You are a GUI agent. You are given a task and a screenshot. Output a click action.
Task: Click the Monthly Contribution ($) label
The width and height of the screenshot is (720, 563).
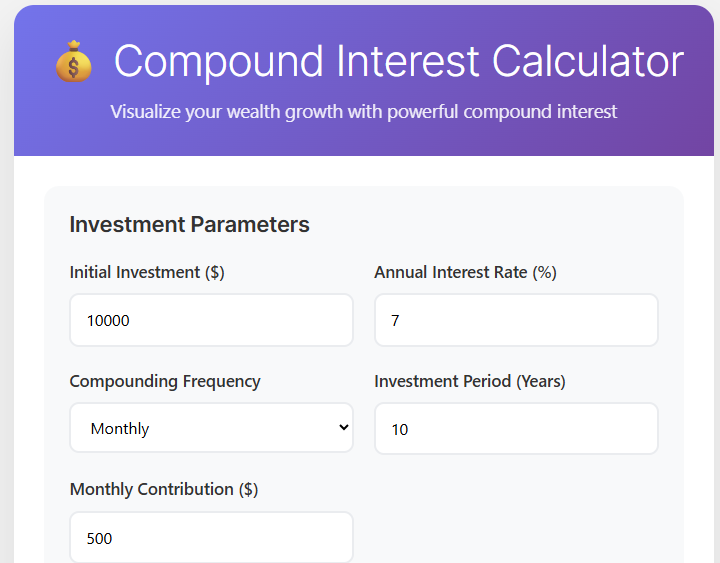point(164,490)
